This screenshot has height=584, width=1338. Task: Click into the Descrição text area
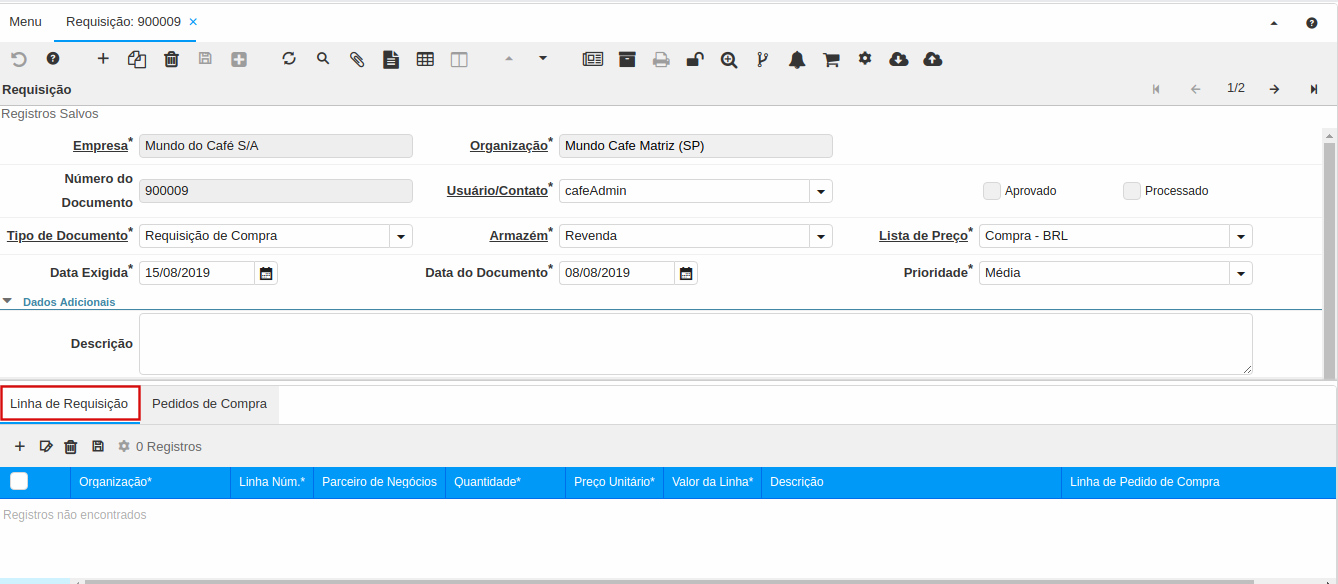tap(695, 343)
